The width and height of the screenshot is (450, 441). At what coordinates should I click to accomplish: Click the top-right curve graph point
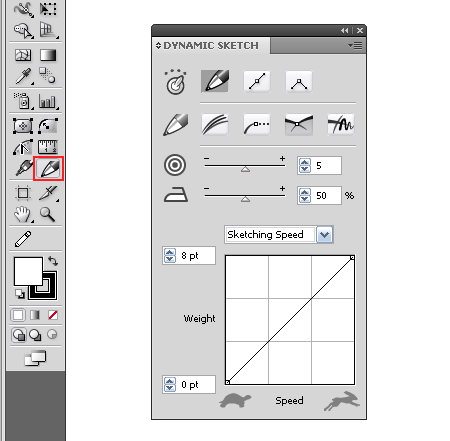coord(352,258)
